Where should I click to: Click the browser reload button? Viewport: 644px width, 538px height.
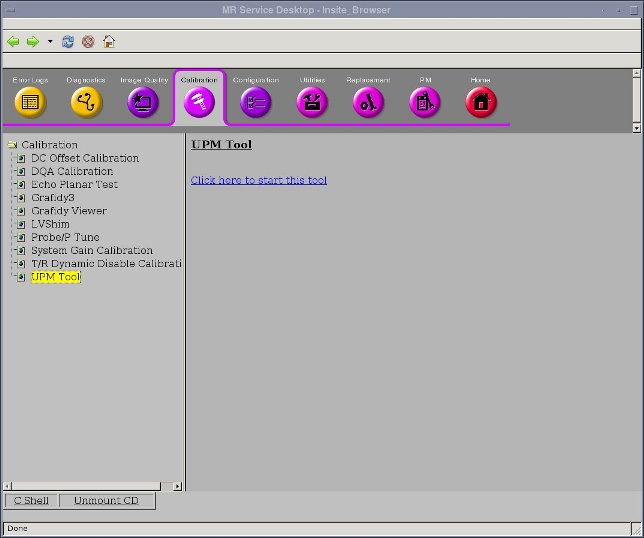pos(68,42)
